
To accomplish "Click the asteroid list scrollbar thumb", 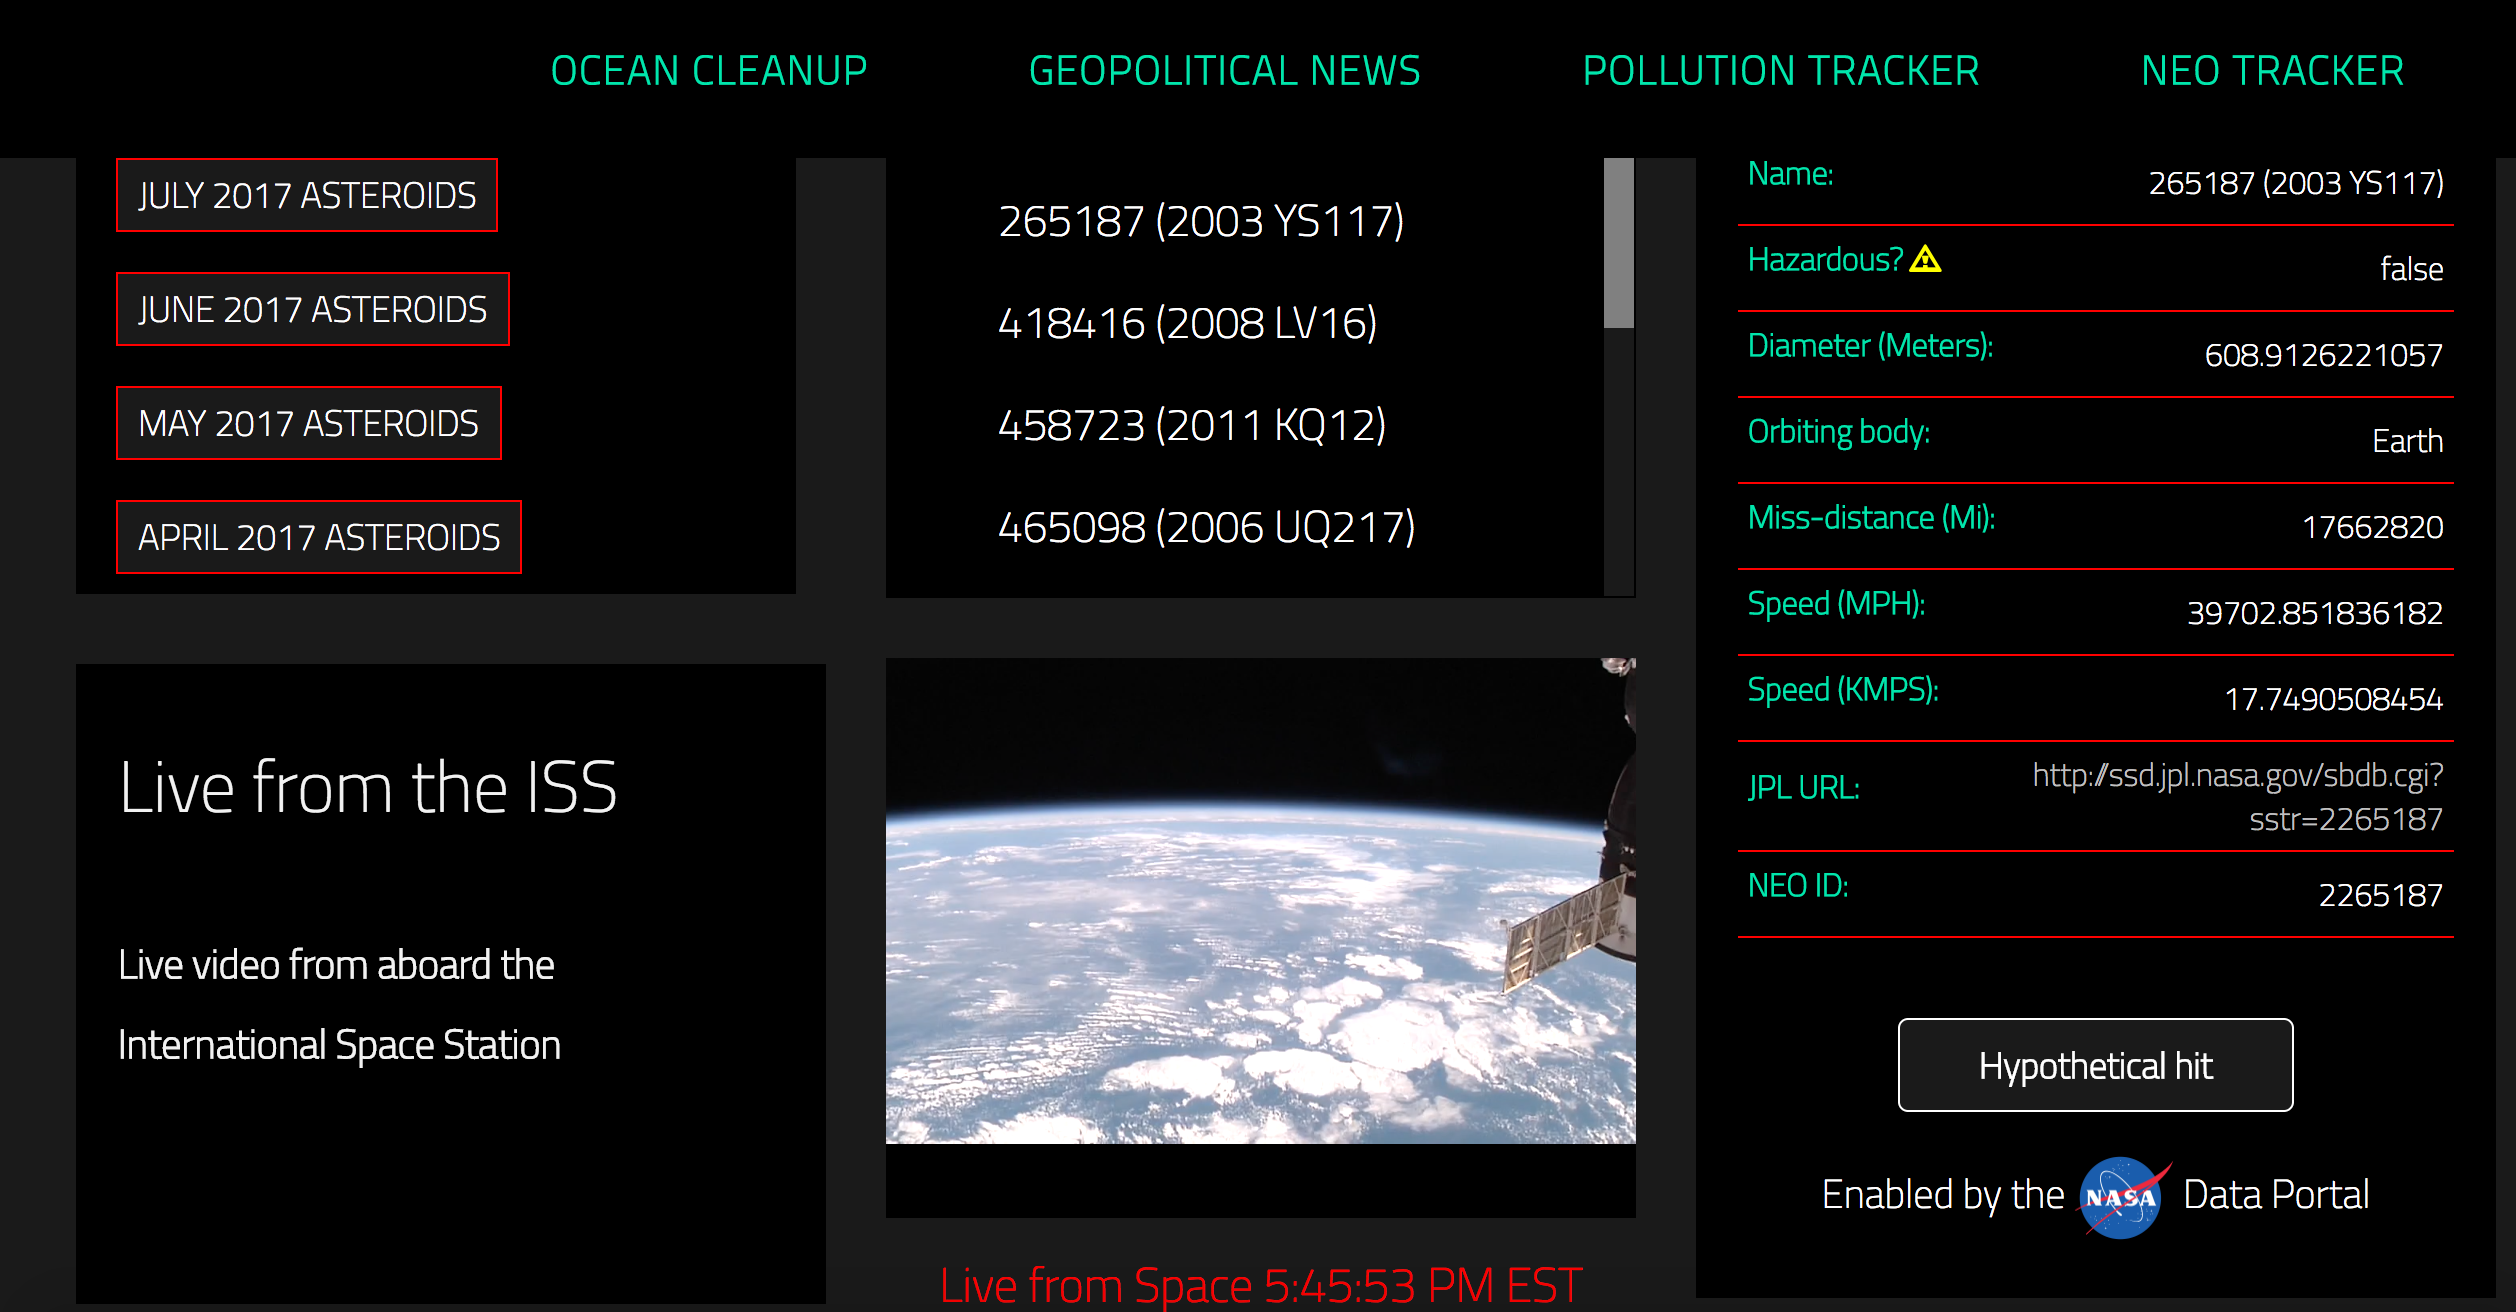I will 1618,243.
